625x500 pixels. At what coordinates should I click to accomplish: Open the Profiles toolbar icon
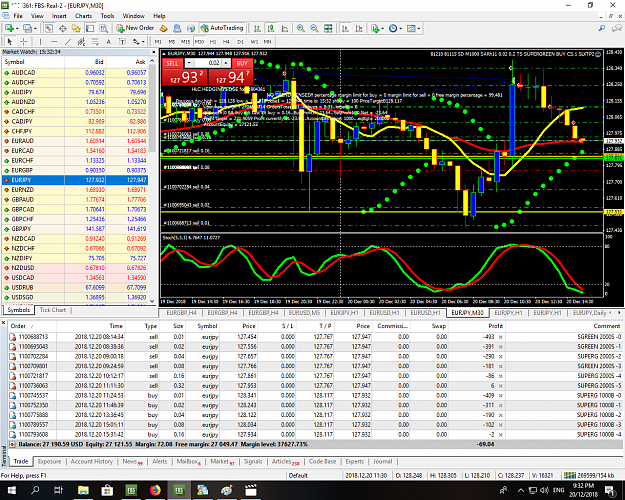tap(28, 28)
